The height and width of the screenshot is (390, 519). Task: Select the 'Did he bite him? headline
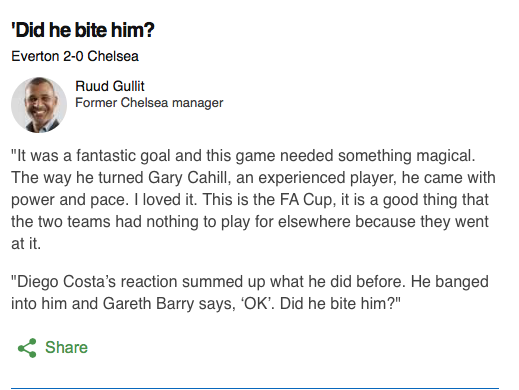point(83,30)
